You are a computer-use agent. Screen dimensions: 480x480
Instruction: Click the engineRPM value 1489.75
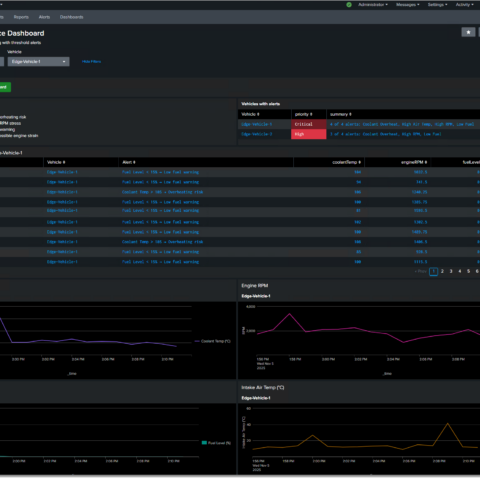419,232
